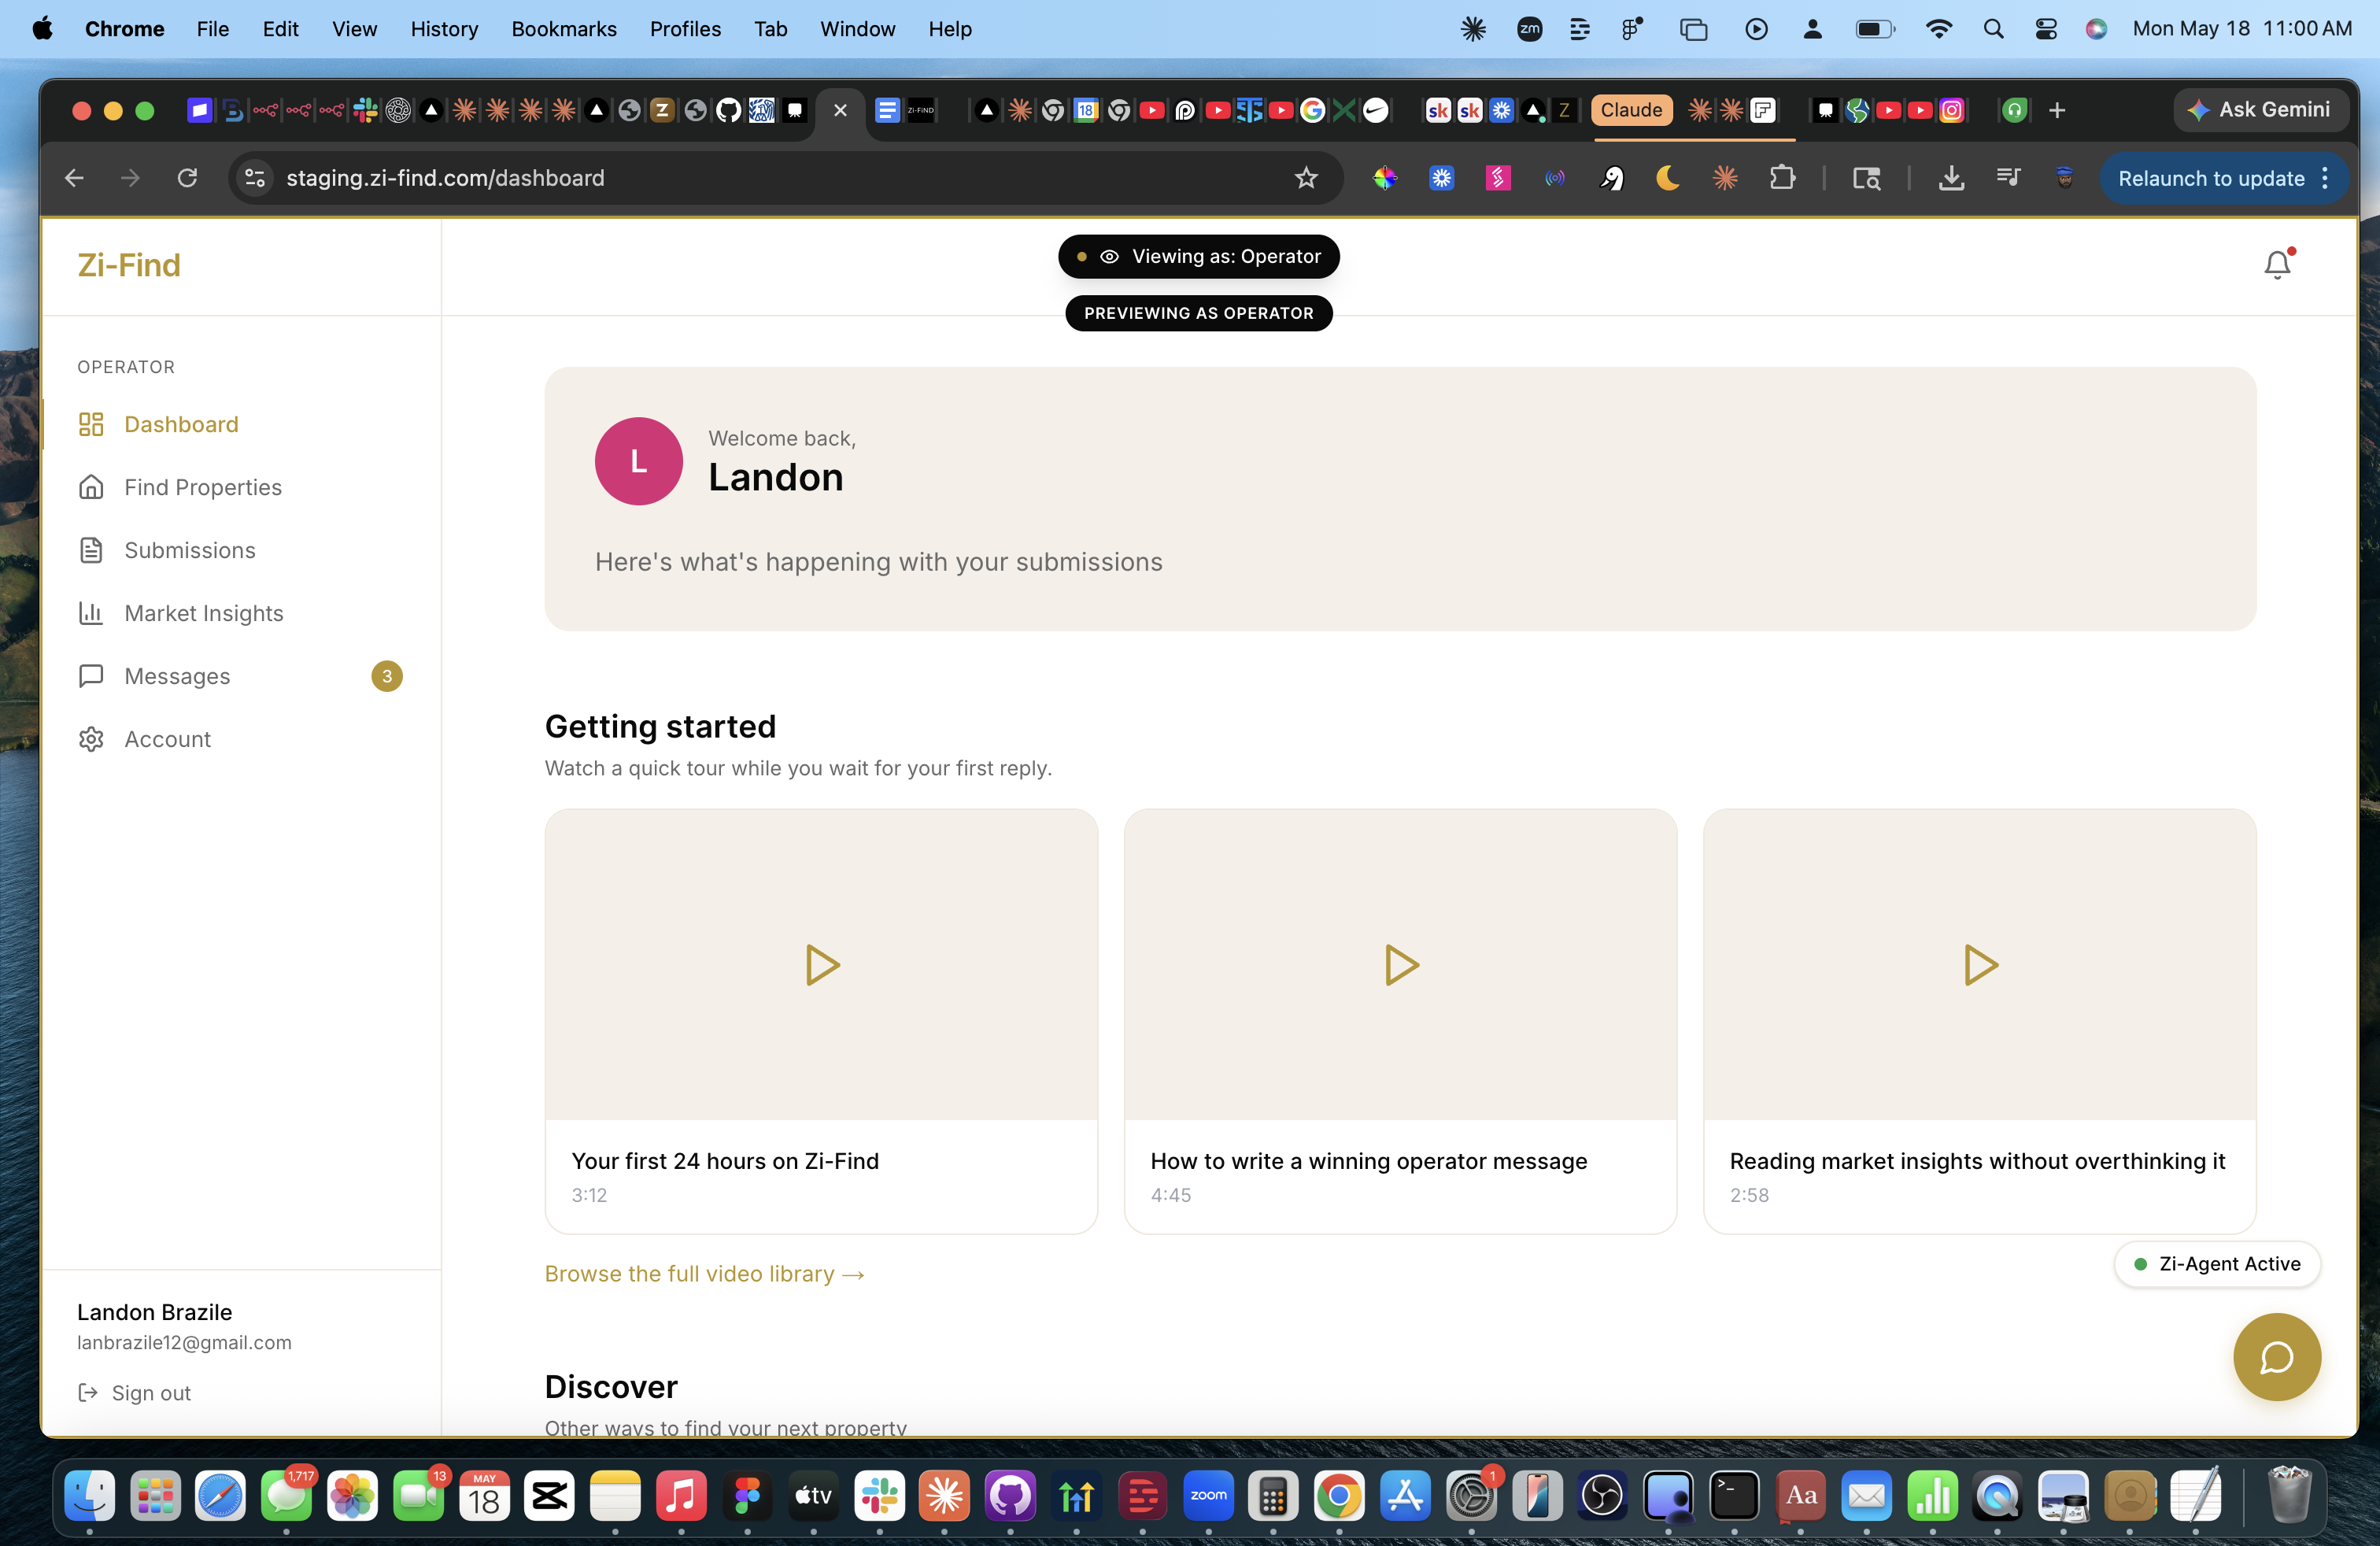The width and height of the screenshot is (2380, 1546).
Task: Open Chrome three-dot menu
Action: tap(2325, 178)
